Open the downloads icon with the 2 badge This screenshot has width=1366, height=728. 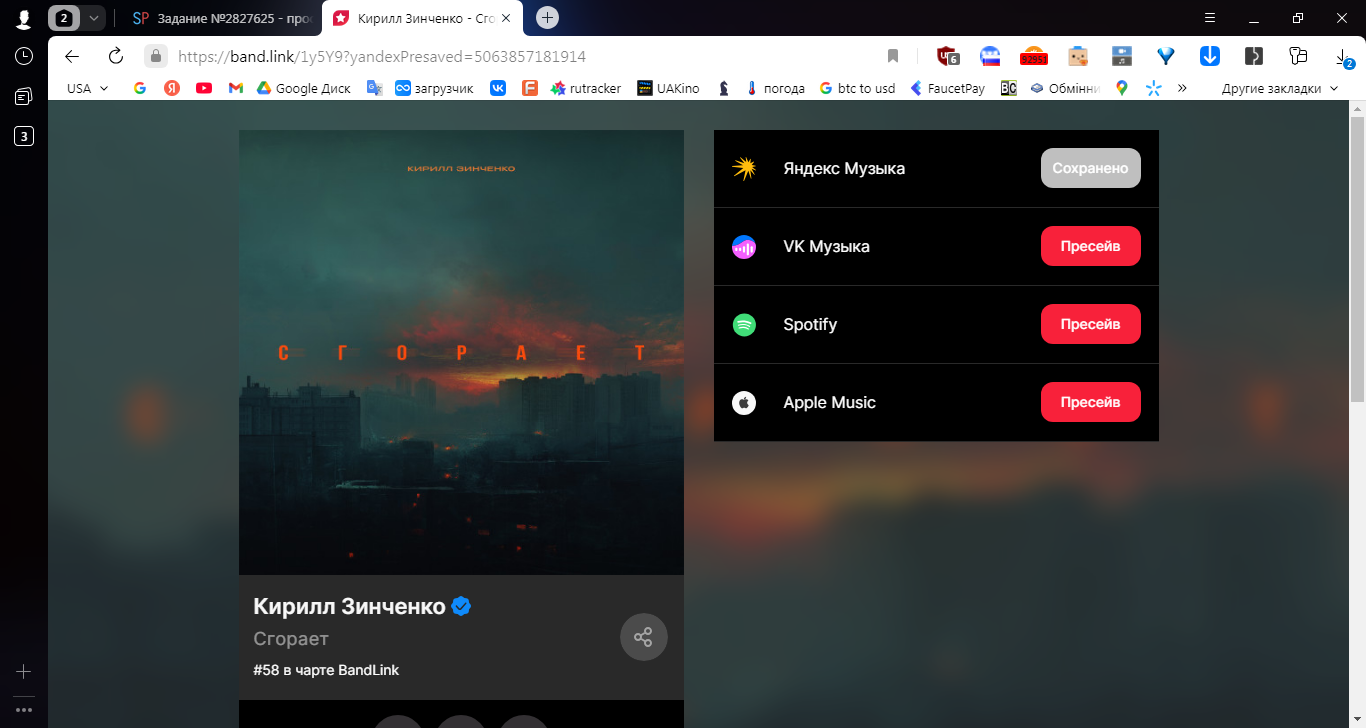[1345, 58]
